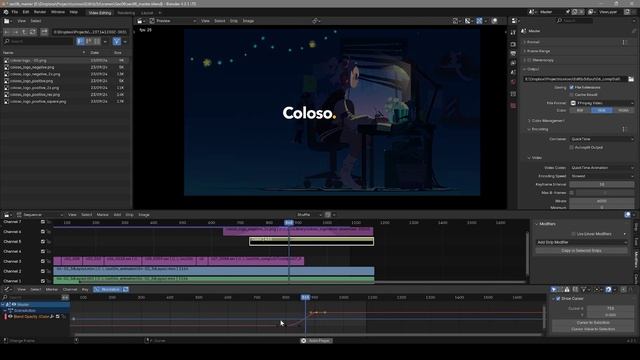Expand the Frame Range panel
This screenshot has width=640, height=360.
point(538,51)
